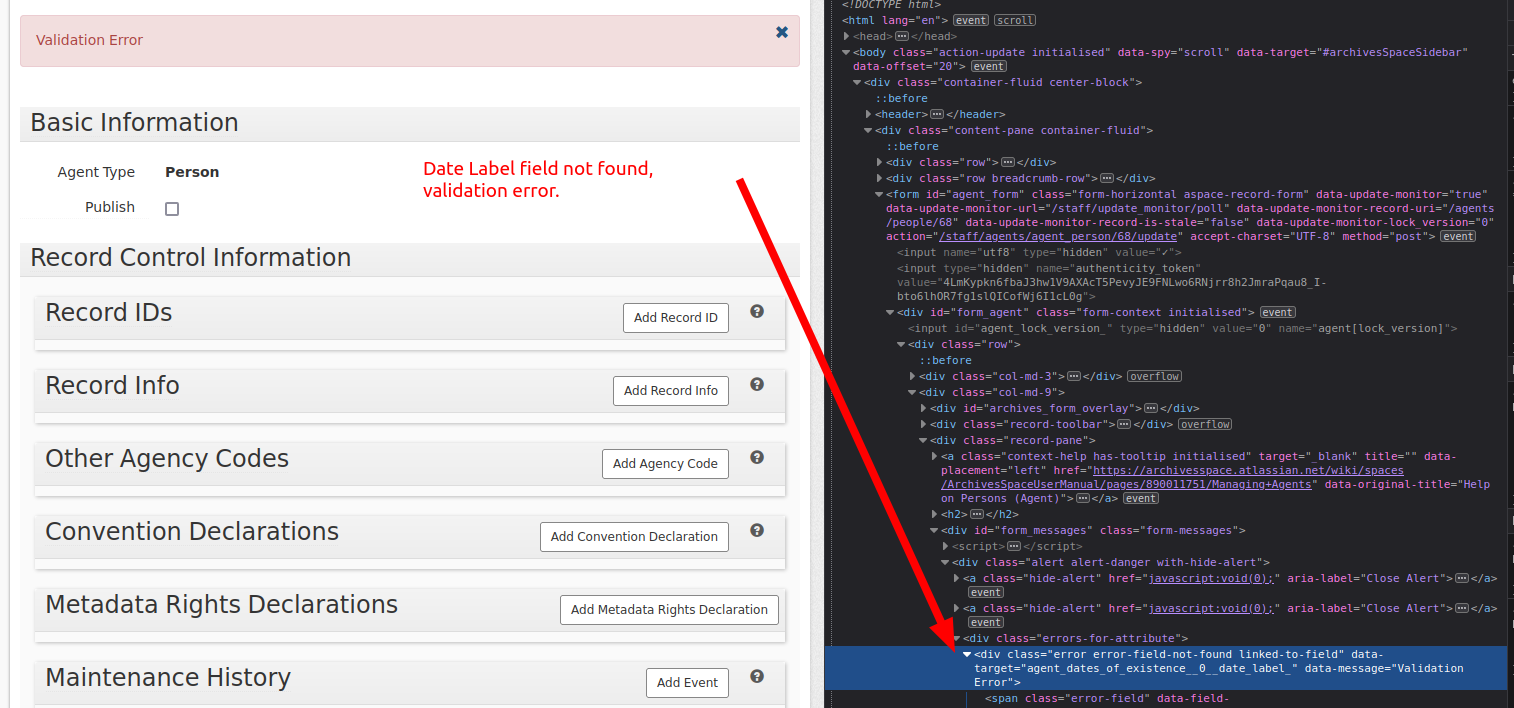Click the scroll badge on html element
Viewport: 1514px width, 708px height.
coord(1015,20)
